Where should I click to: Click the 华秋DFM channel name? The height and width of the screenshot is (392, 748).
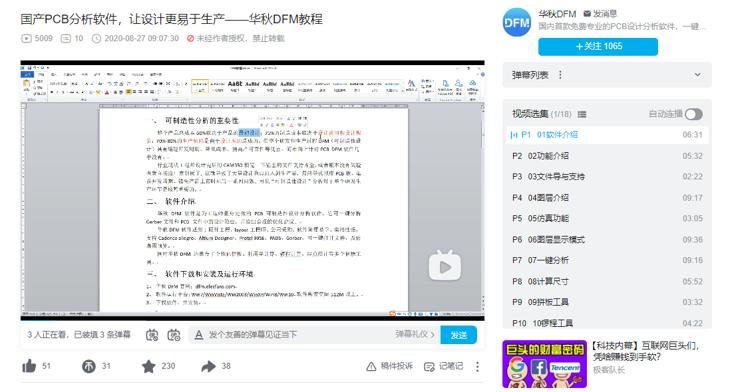point(557,13)
